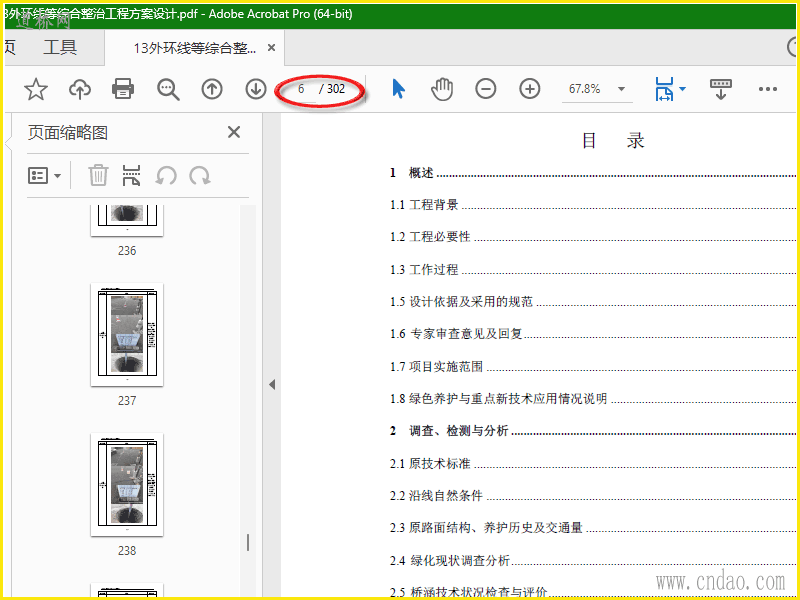Click the current page number field
This screenshot has height=600, width=800.
pyautogui.click(x=302, y=89)
